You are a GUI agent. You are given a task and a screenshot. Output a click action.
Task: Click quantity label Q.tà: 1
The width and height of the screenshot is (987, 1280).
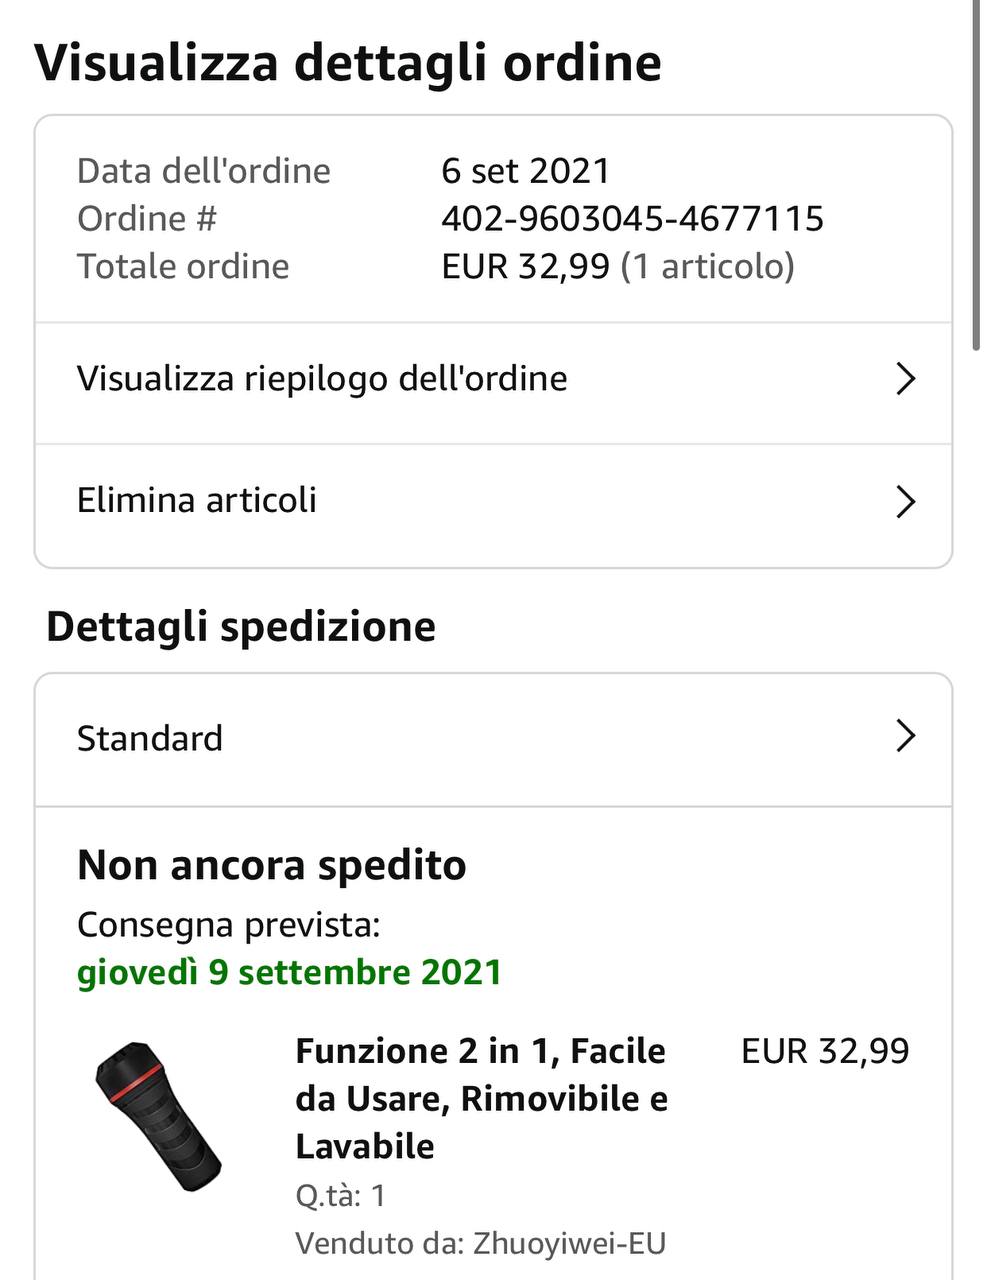pyautogui.click(x=340, y=1195)
